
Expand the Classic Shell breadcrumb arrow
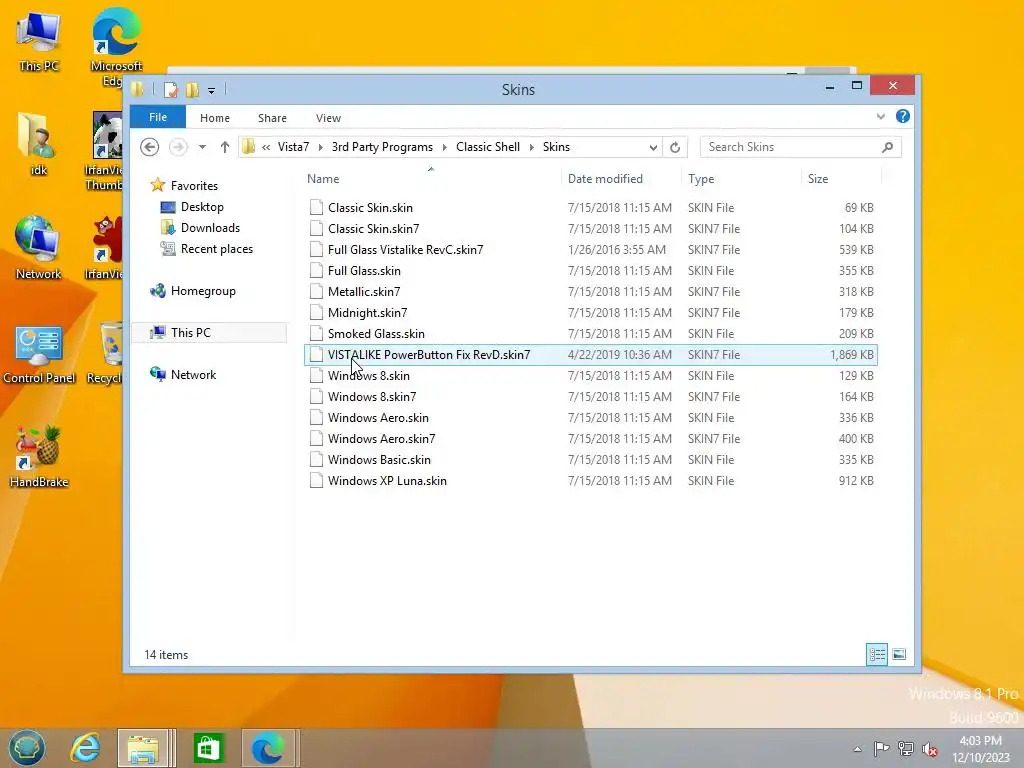[x=532, y=148]
